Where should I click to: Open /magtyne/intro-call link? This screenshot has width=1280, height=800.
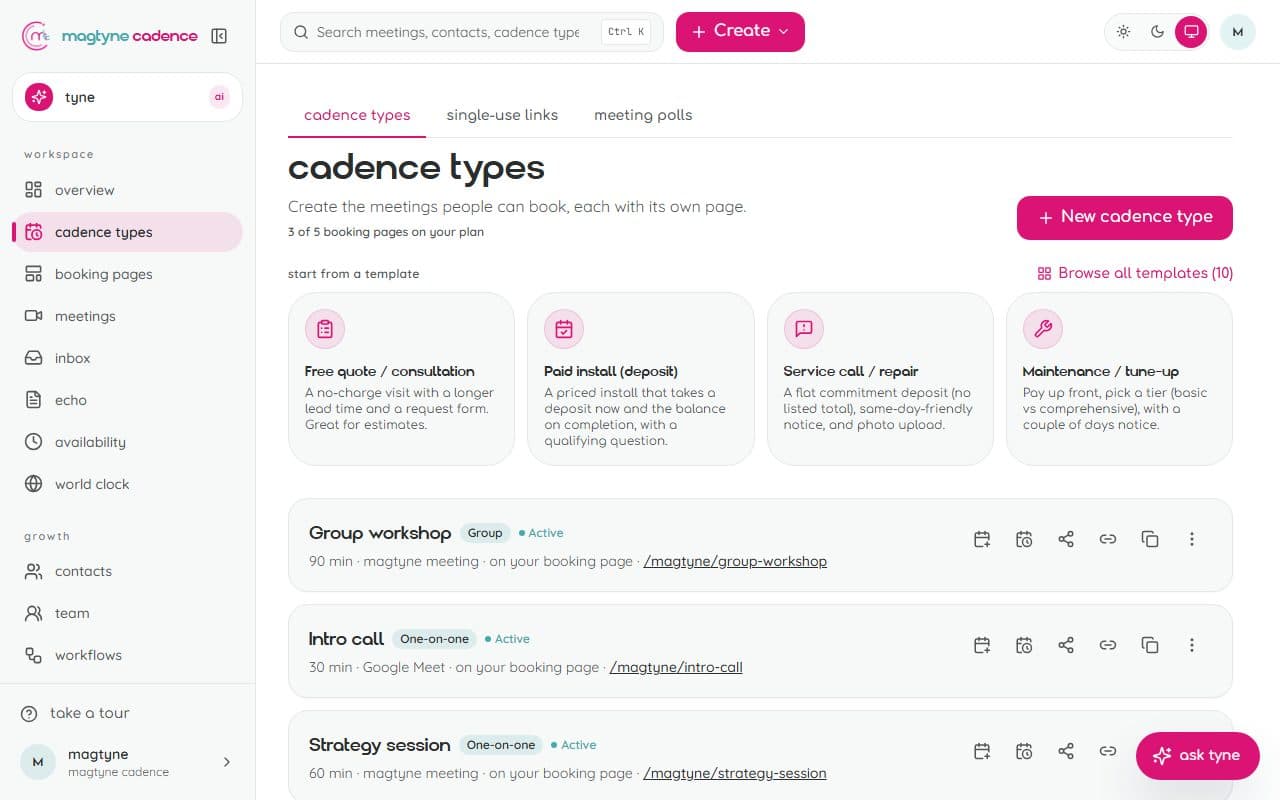tap(676, 667)
